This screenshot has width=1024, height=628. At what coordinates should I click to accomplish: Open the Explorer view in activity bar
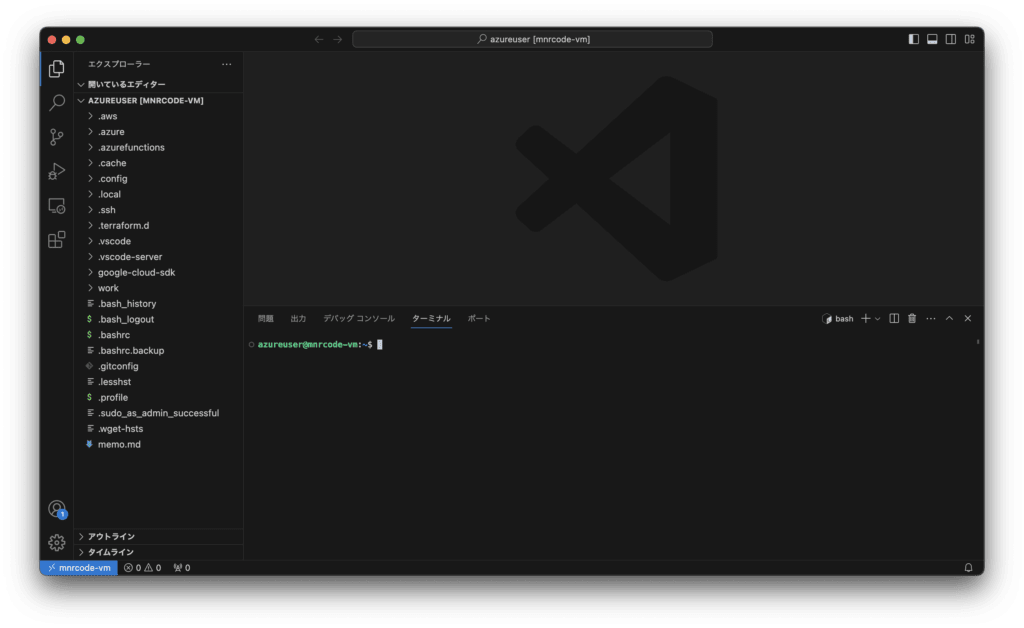pos(57,69)
